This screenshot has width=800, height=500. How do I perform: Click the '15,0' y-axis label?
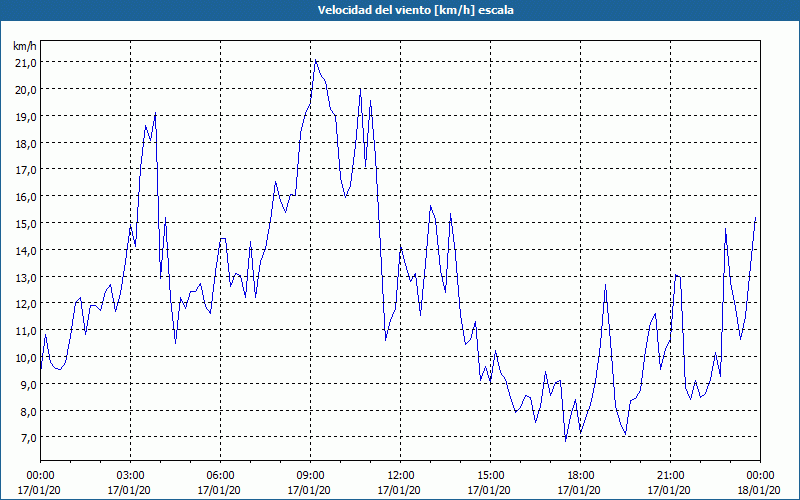[26, 224]
